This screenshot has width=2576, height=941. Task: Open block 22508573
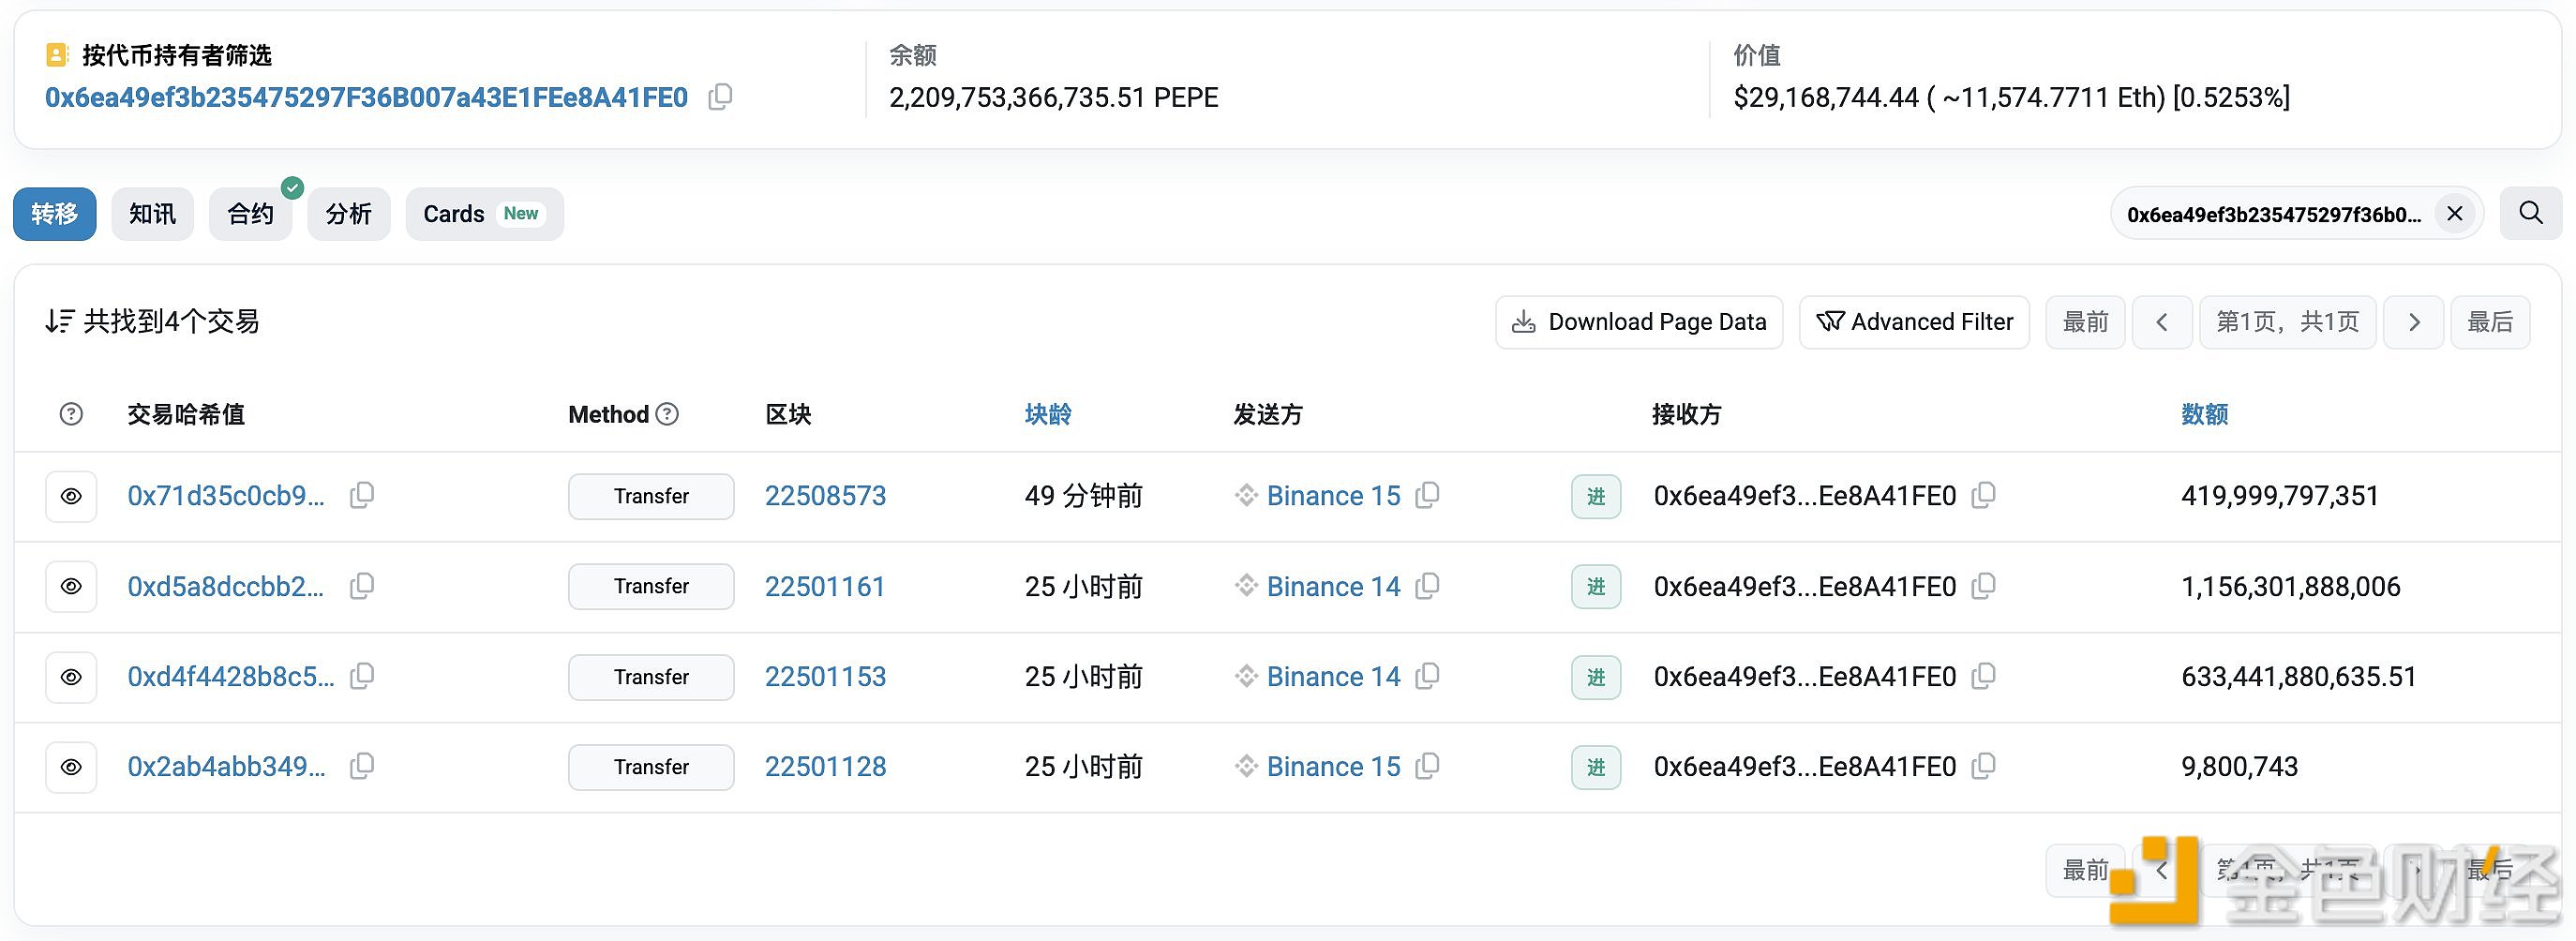tap(824, 495)
